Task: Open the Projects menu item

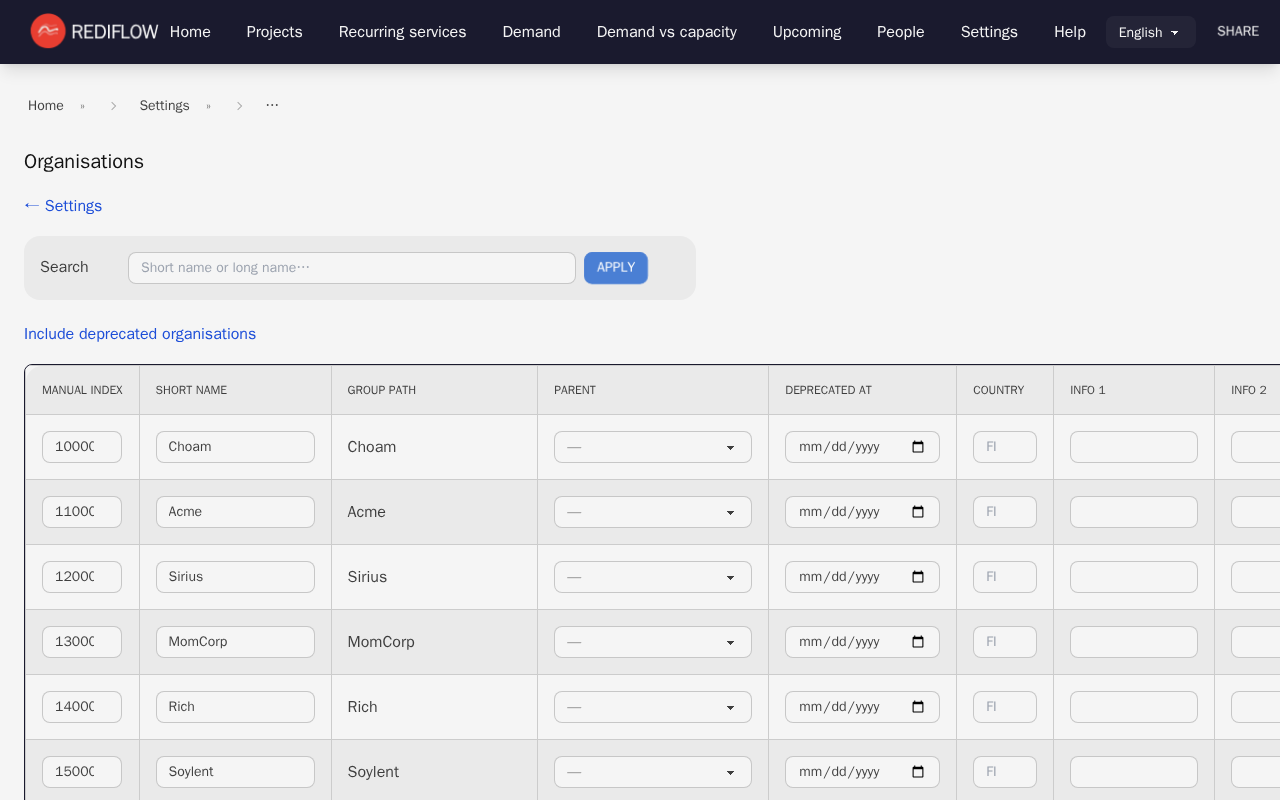Action: 274,32
